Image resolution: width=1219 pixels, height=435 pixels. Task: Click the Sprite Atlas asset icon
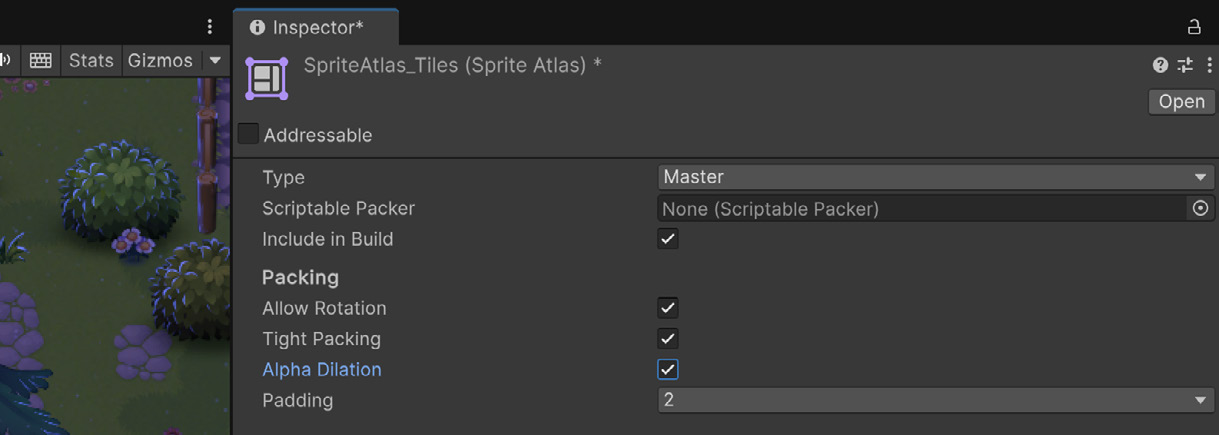pos(267,79)
